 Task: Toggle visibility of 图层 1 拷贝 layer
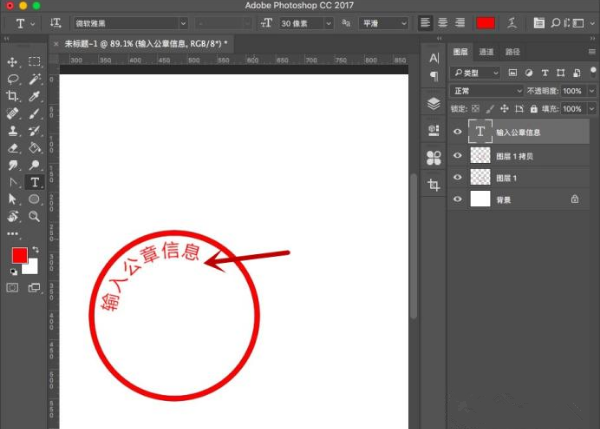pyautogui.click(x=458, y=155)
